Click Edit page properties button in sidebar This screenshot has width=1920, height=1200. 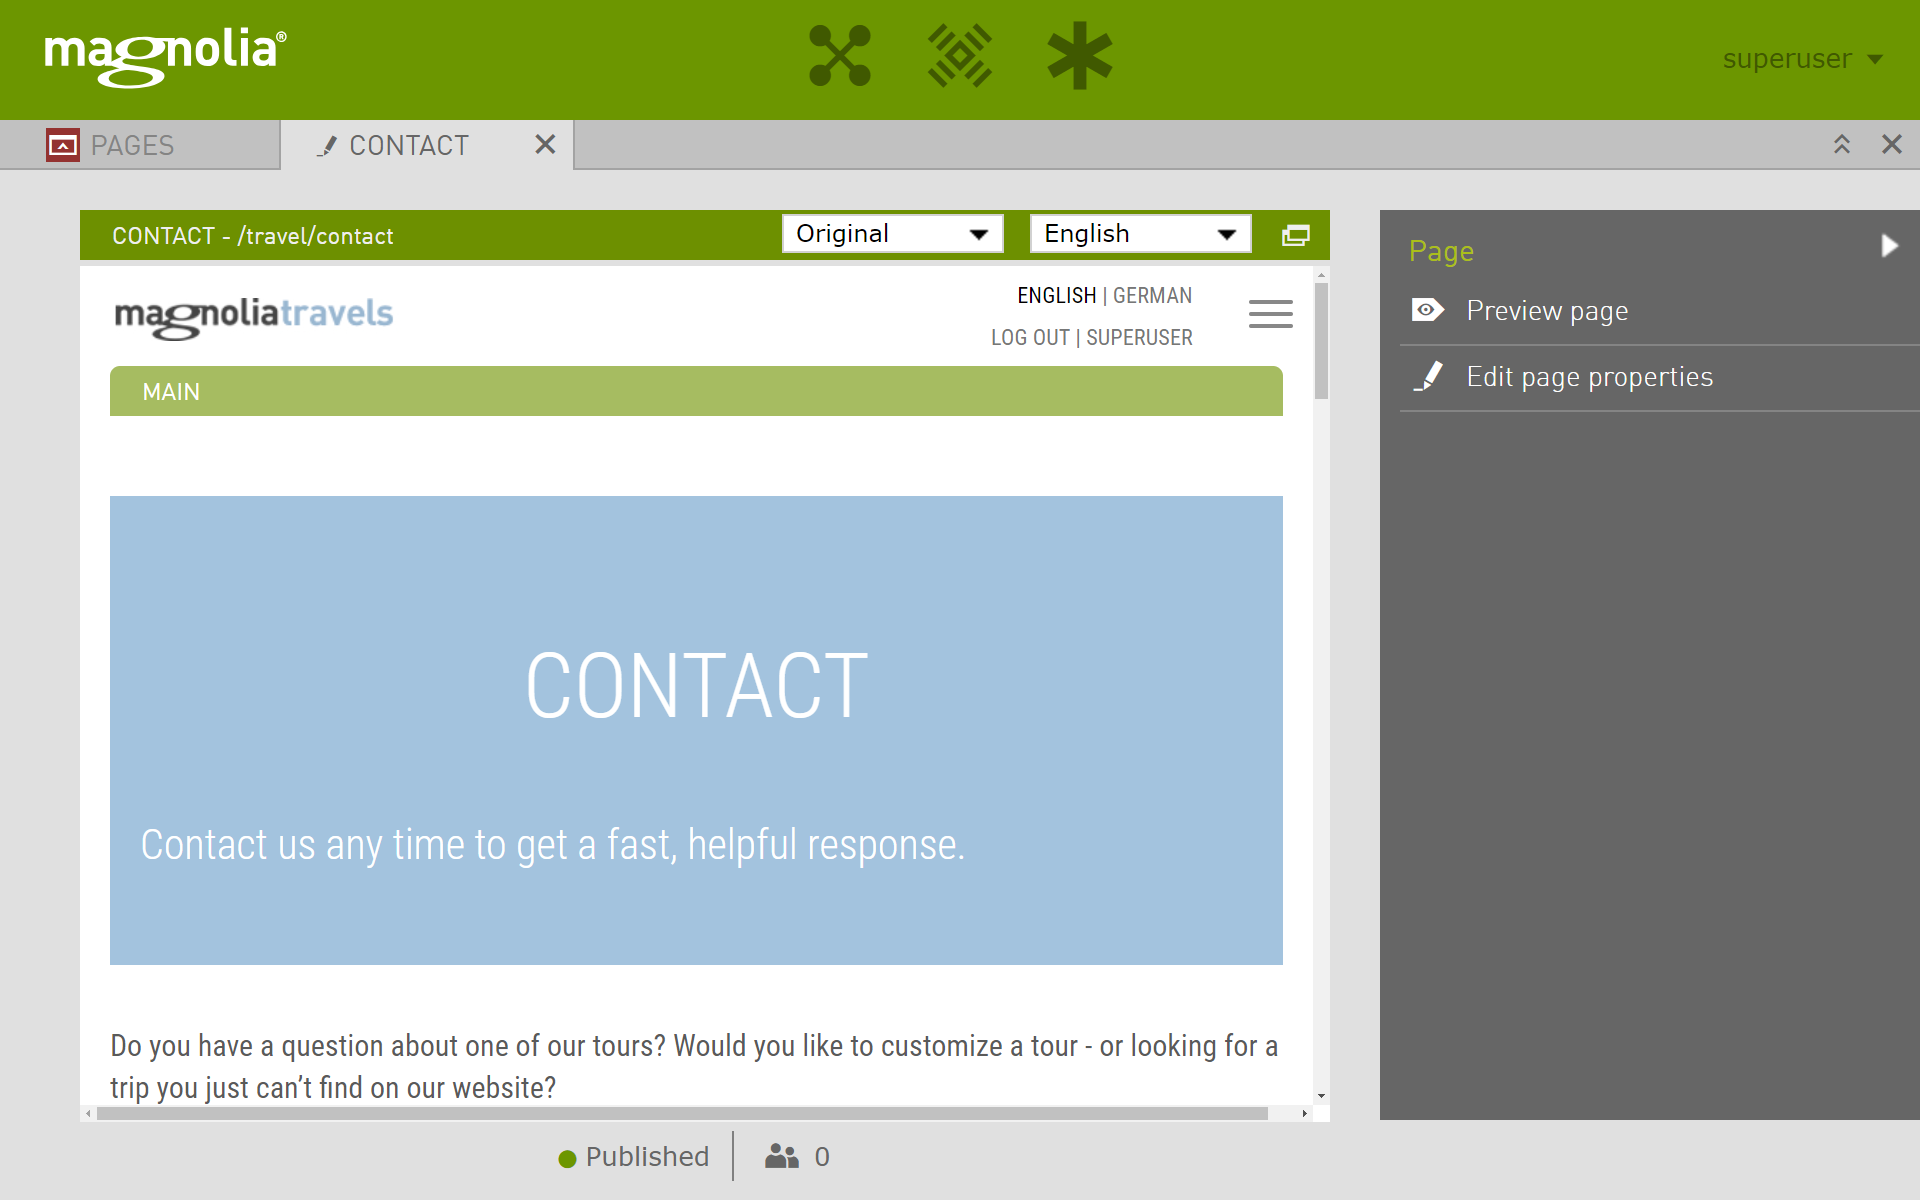point(1588,376)
